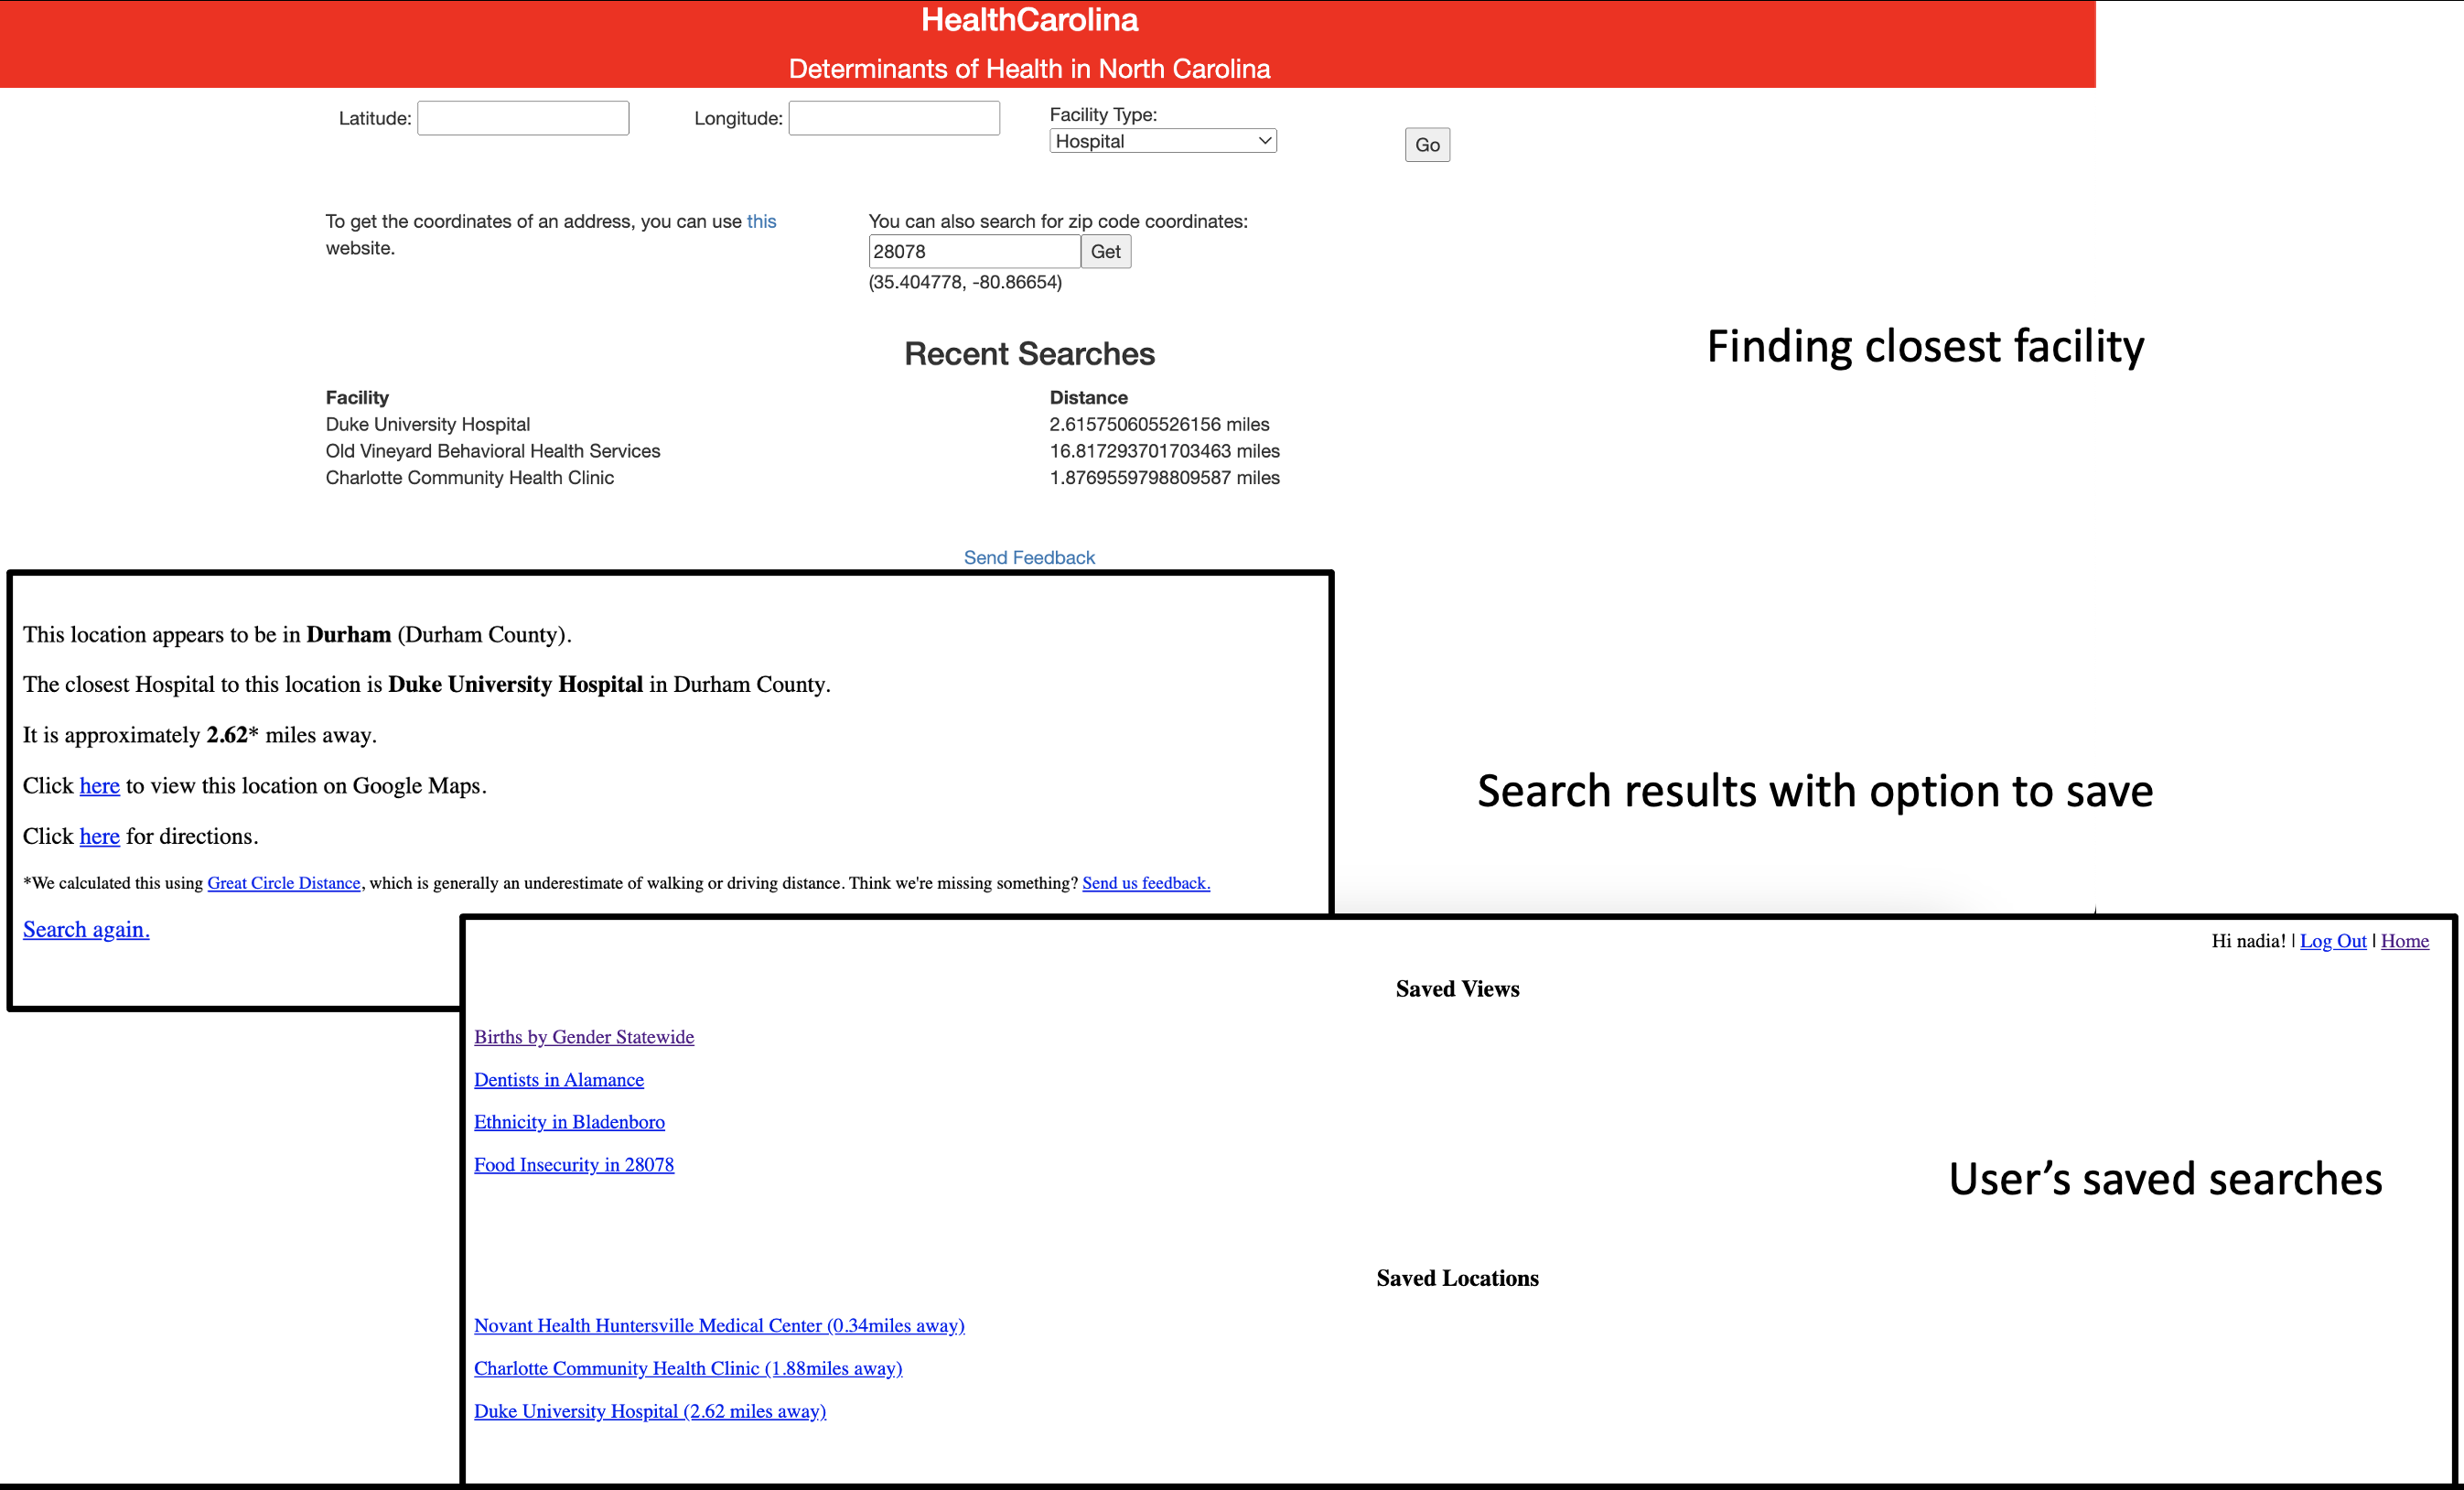
Task: Click the 'this' link for address coordinates
Action: click(761, 221)
